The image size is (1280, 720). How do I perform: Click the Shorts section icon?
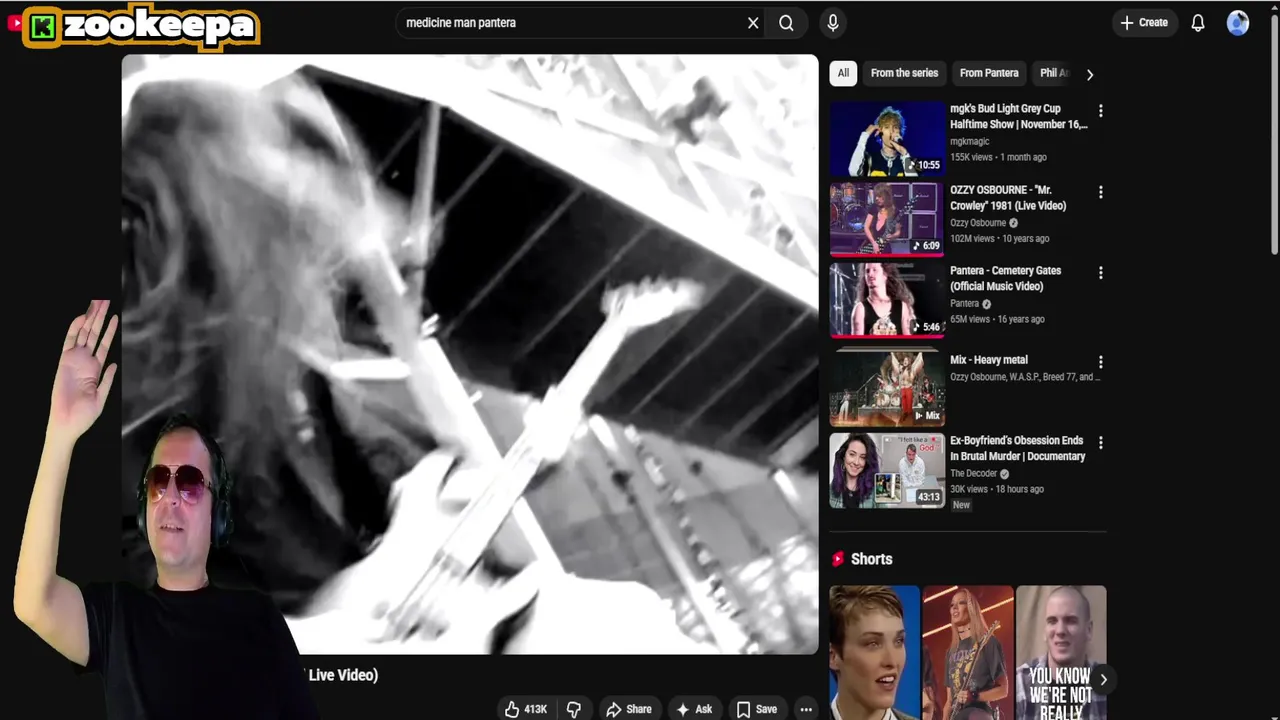[x=838, y=559]
